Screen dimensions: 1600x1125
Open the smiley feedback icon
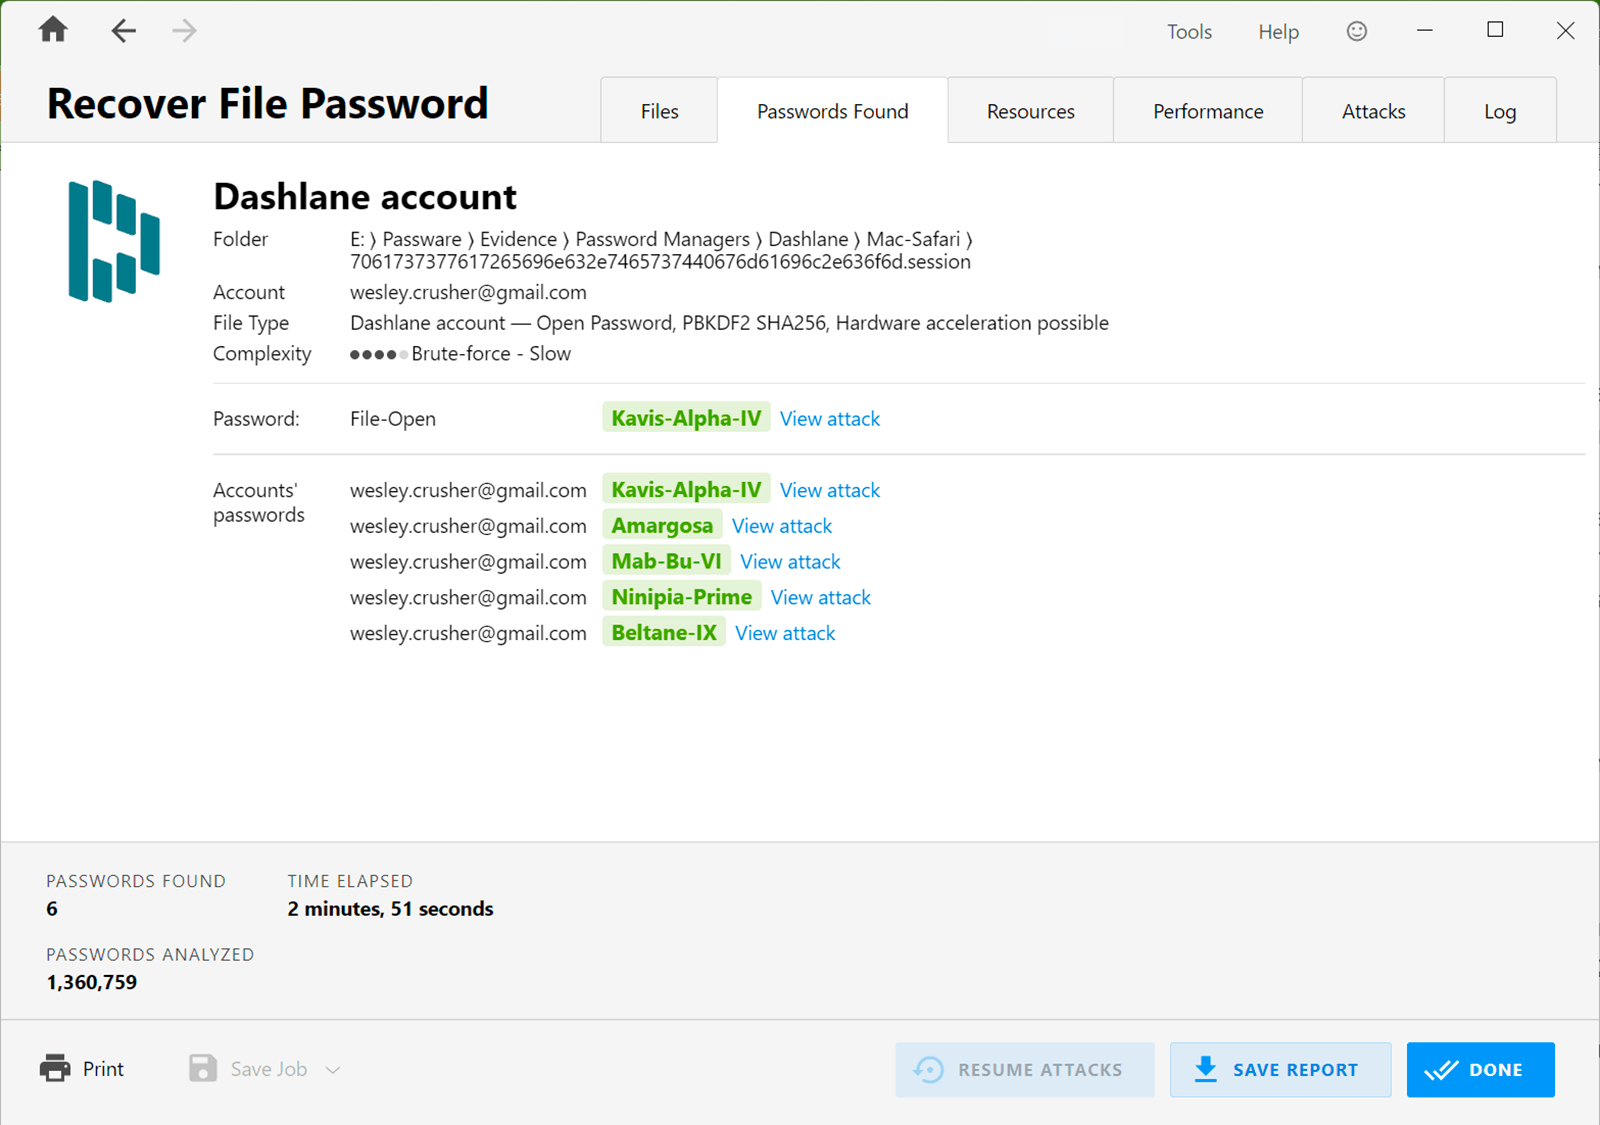(1356, 30)
